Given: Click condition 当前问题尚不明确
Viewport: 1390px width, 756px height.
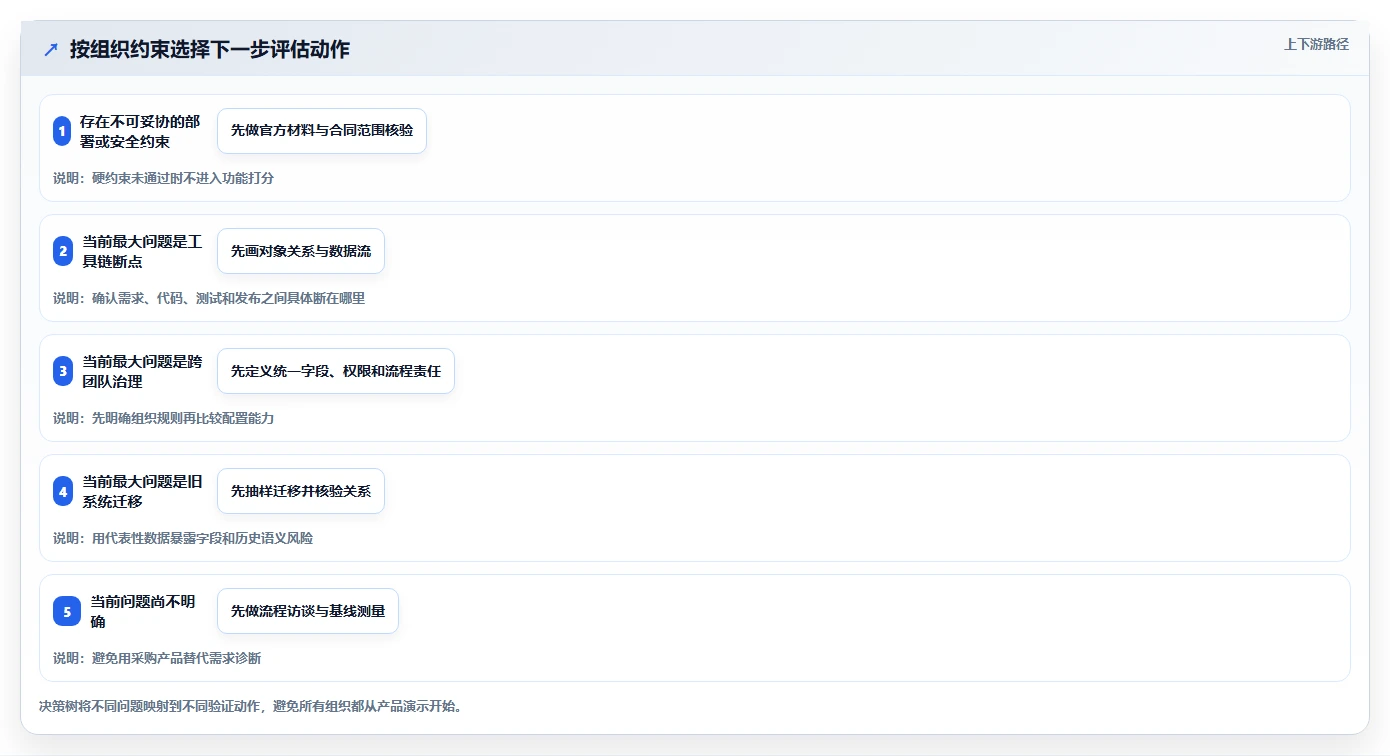Looking at the screenshot, I should pyautogui.click(x=144, y=611).
